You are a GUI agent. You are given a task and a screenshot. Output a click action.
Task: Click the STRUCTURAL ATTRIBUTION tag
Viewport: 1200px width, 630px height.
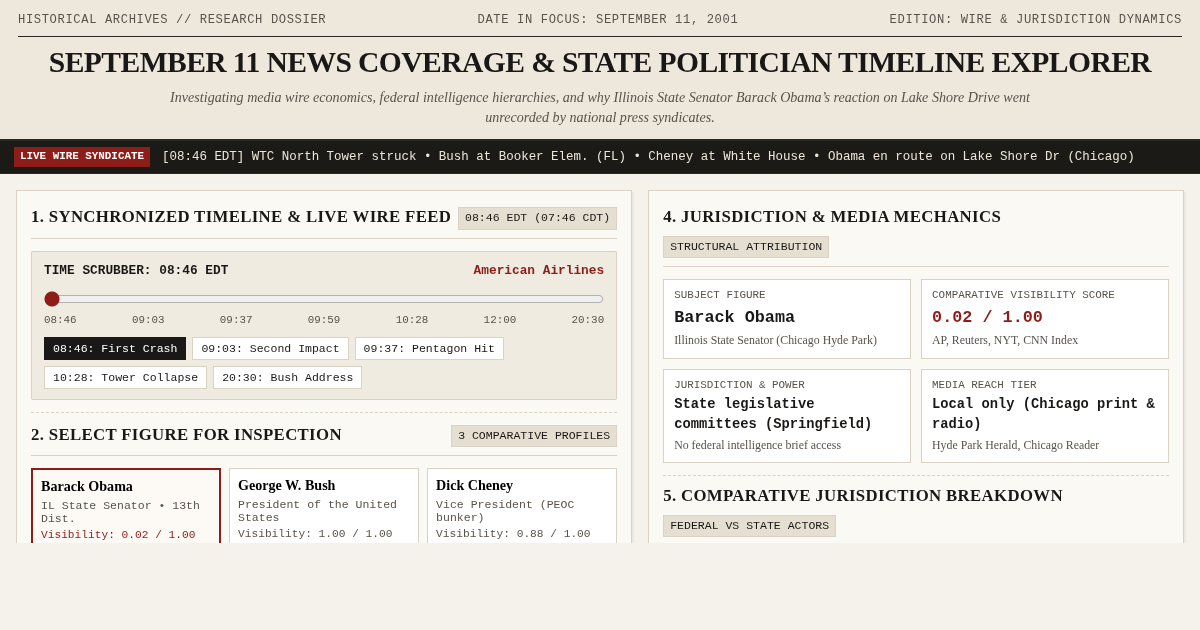[746, 247]
